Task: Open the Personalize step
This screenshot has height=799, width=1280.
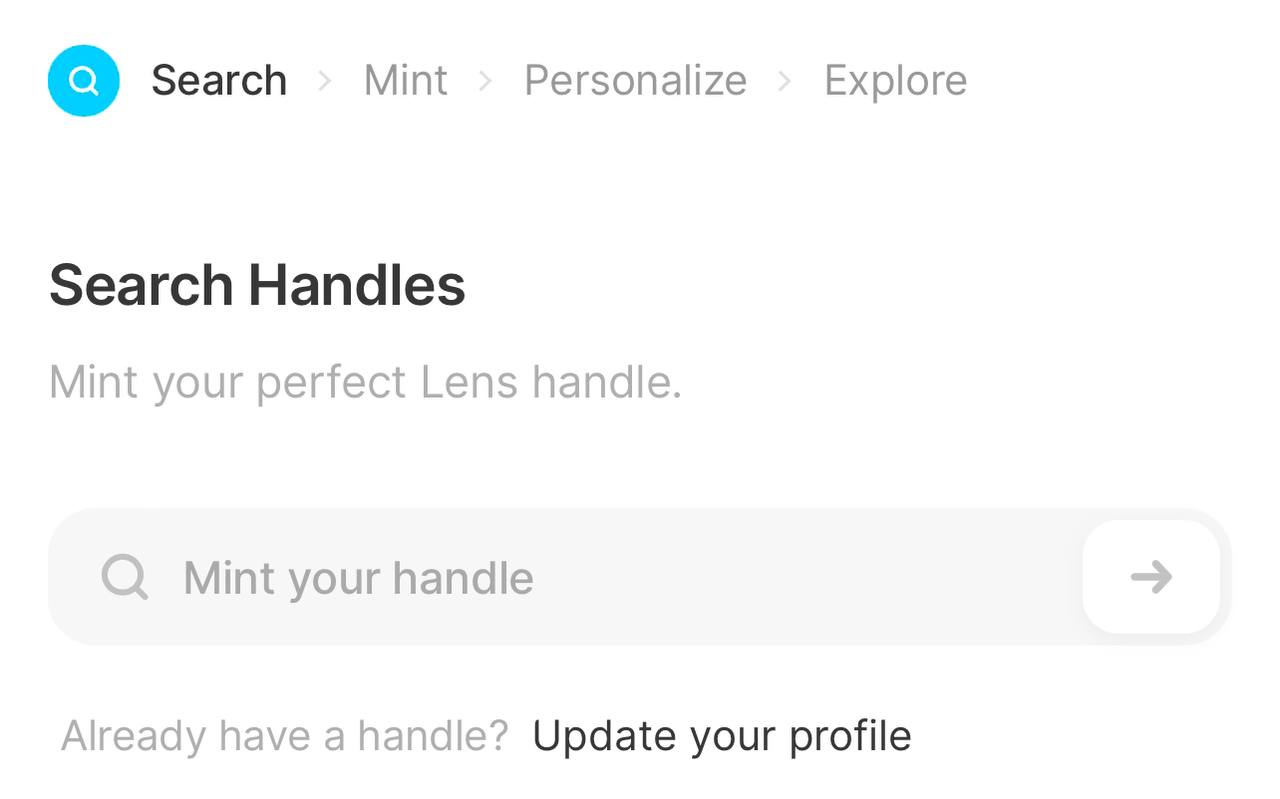Action: coord(636,80)
